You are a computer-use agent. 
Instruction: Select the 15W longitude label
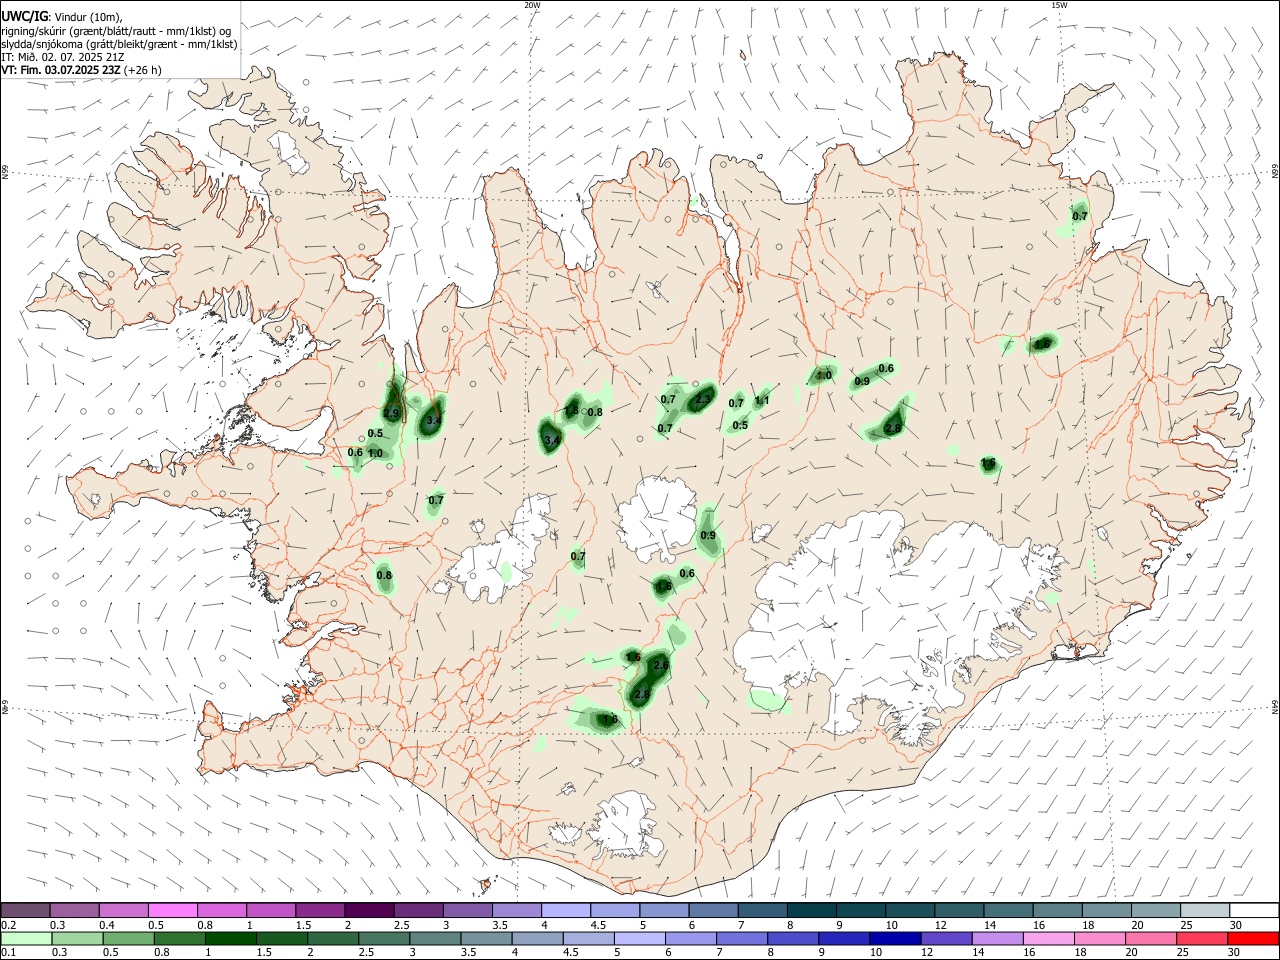click(x=1059, y=5)
